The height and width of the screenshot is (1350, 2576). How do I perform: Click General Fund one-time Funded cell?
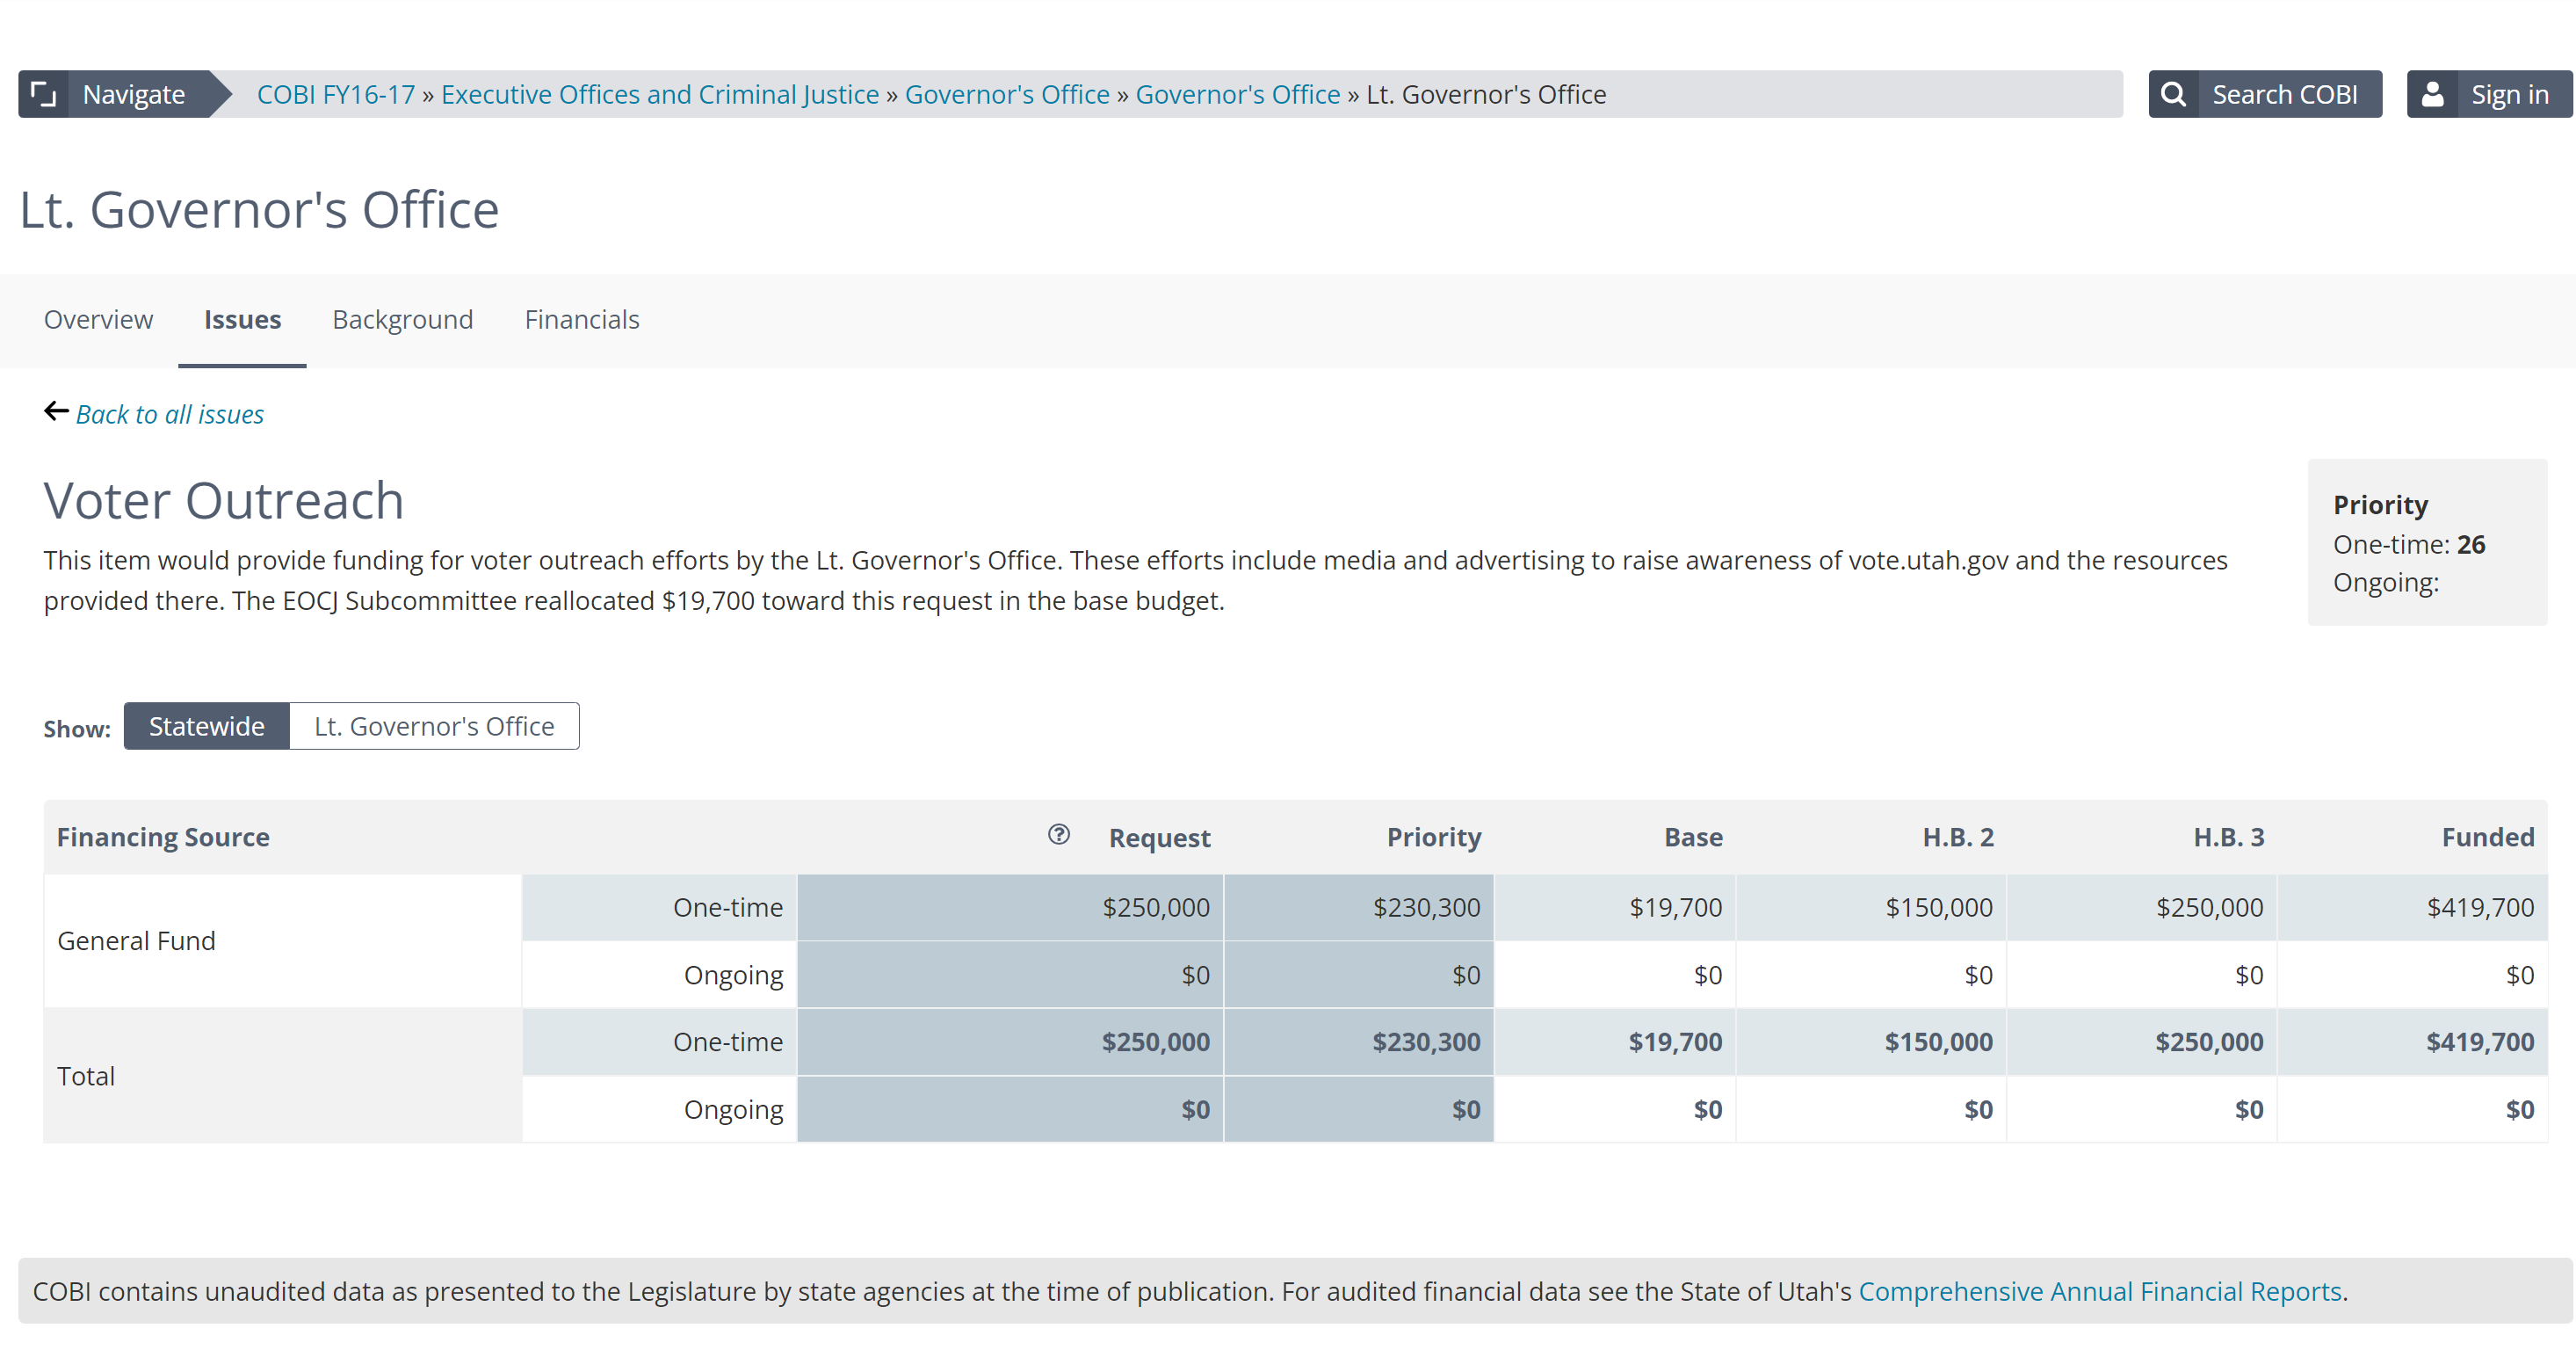click(2479, 907)
